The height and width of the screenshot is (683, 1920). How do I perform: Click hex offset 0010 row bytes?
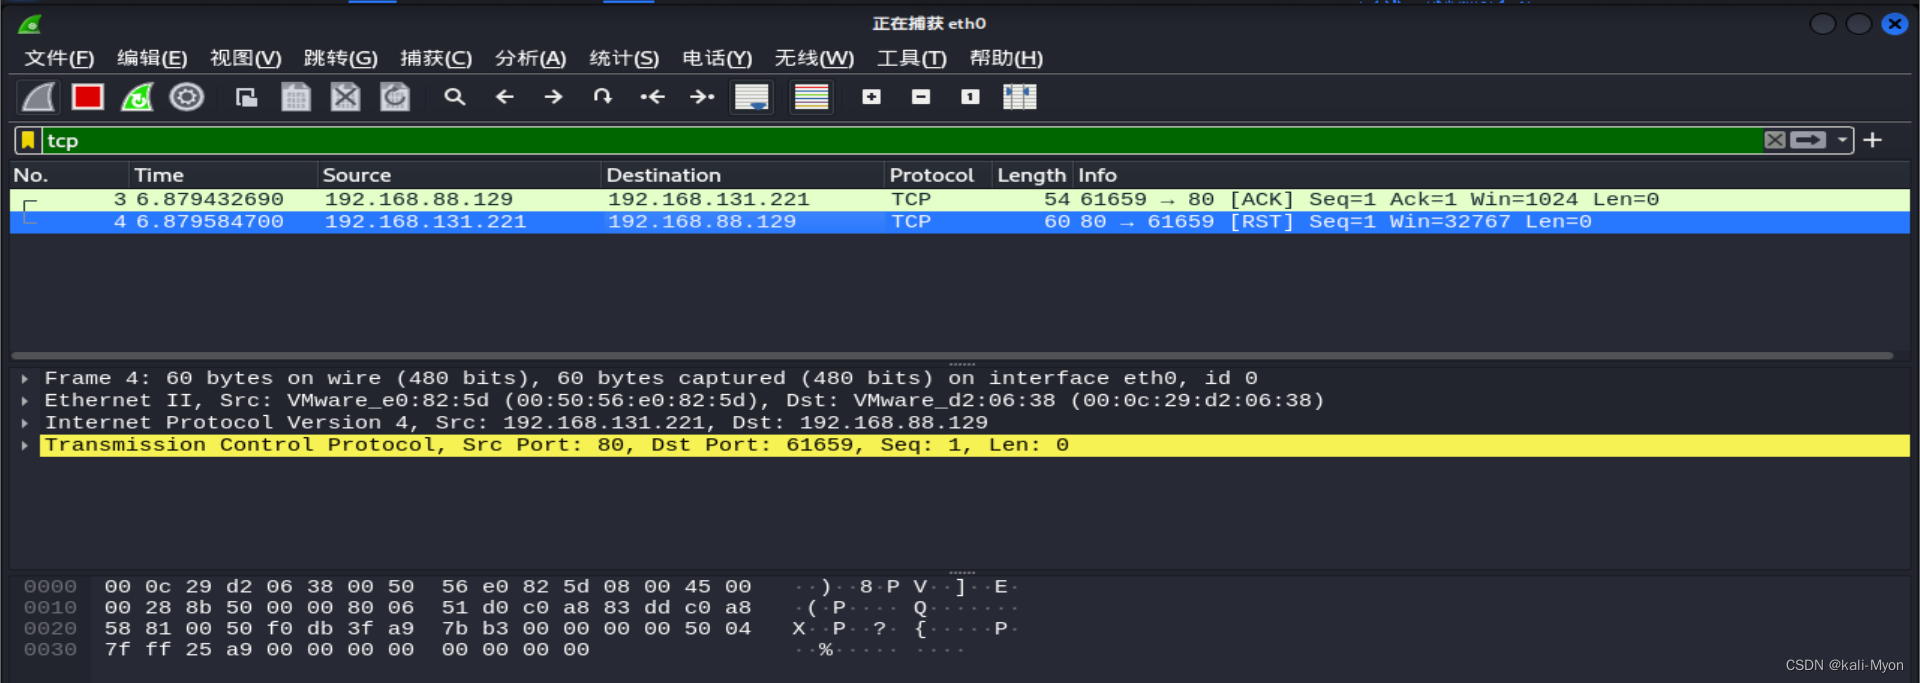(427, 608)
